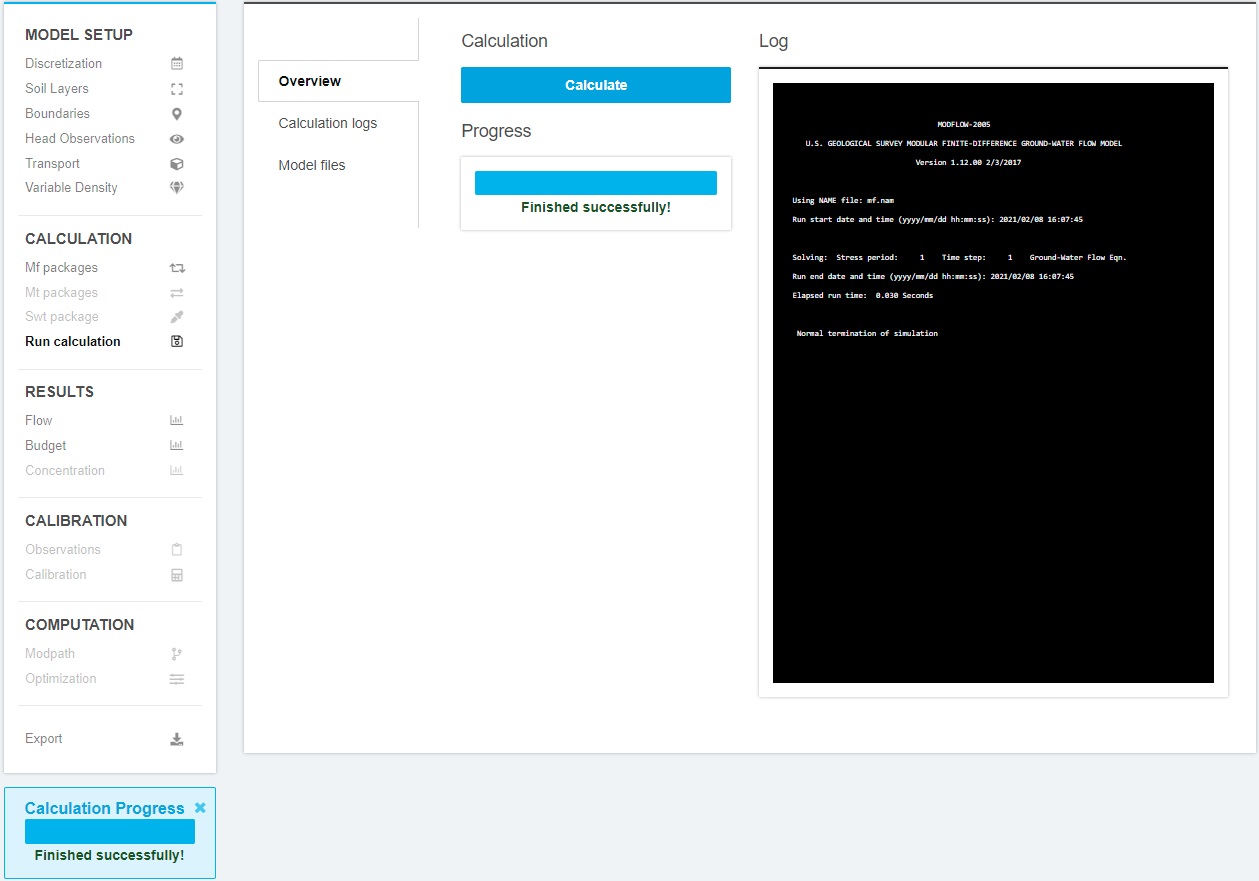This screenshot has width=1259, height=881.
Task: Open the Run calculation menu item
Action: point(73,341)
